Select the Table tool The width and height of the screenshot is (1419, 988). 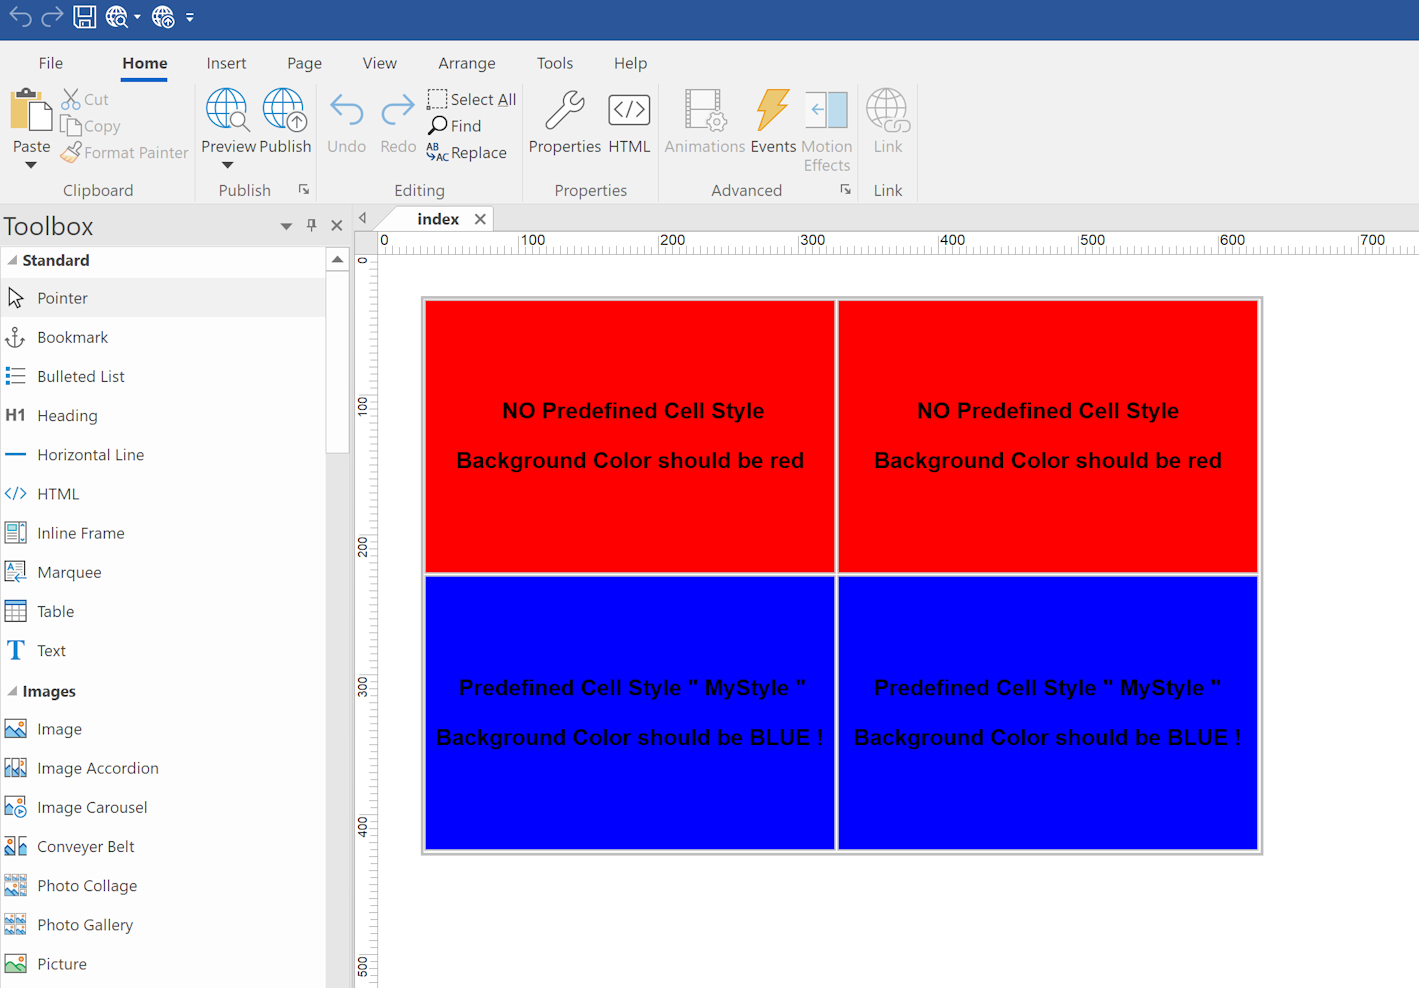tap(163, 611)
